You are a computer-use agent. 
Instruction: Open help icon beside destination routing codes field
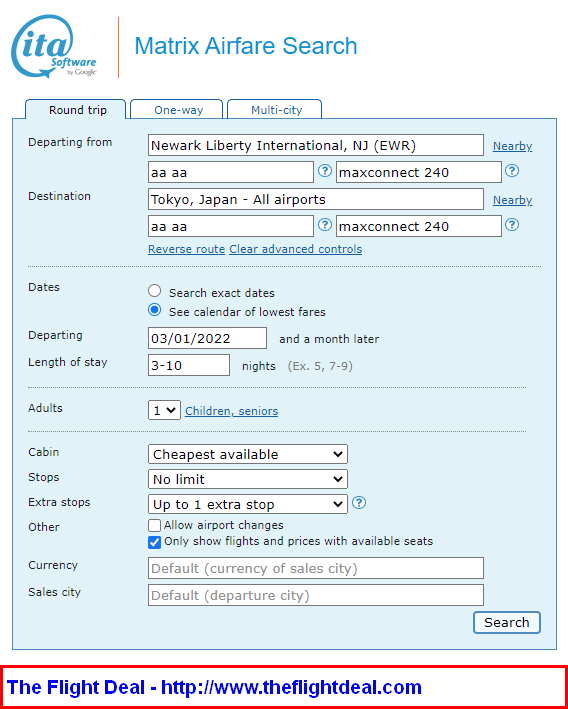(325, 225)
